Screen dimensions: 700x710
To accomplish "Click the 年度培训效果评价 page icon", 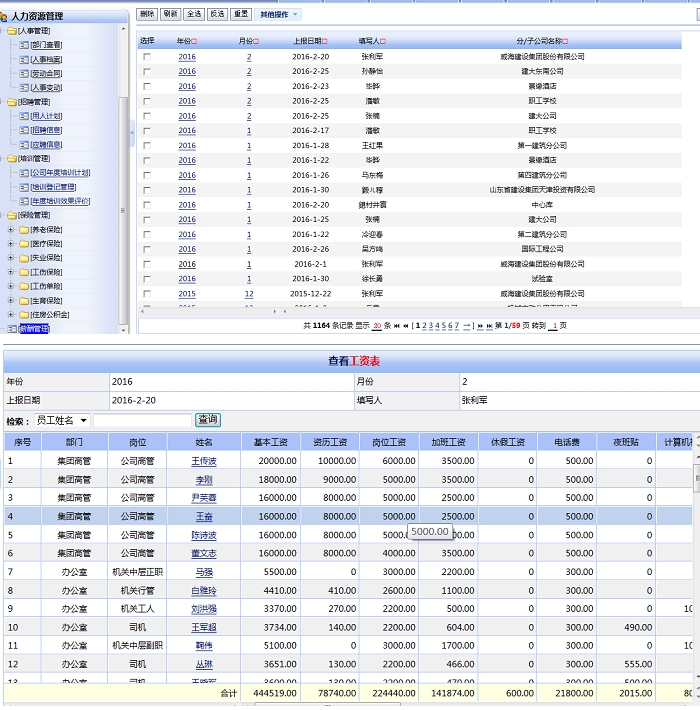I will [x=24, y=201].
